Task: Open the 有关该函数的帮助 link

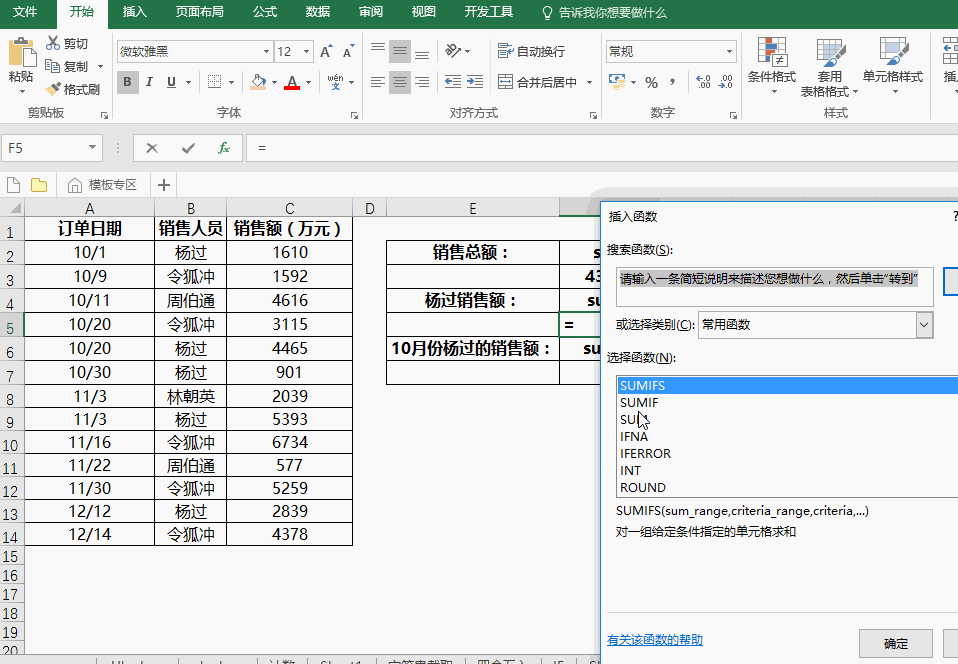Action: coord(655,640)
